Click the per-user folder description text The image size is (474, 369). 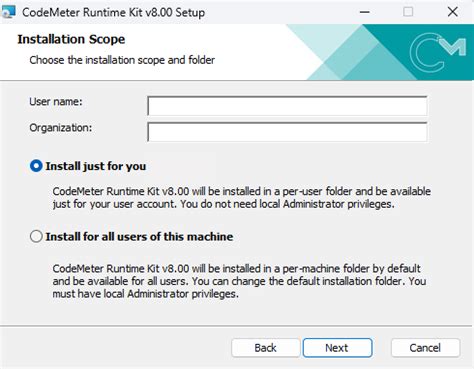point(242,198)
